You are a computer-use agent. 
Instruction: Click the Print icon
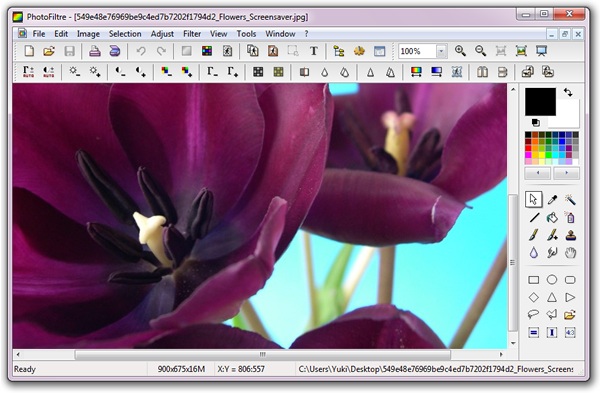click(95, 51)
